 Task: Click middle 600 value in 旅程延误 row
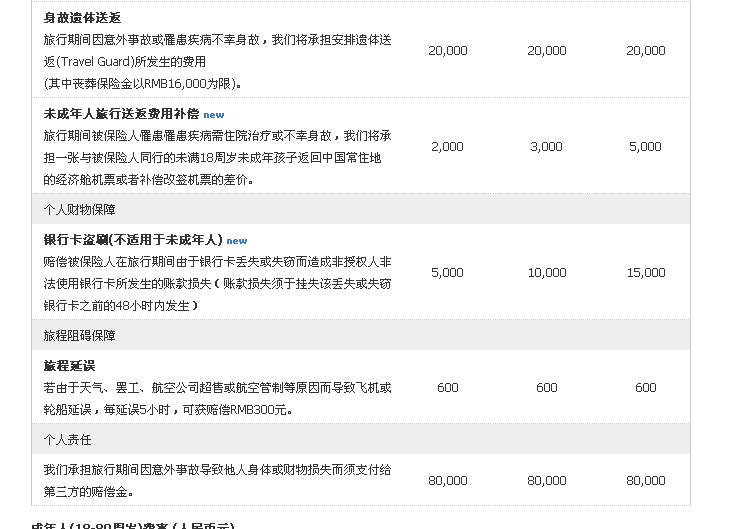547,388
